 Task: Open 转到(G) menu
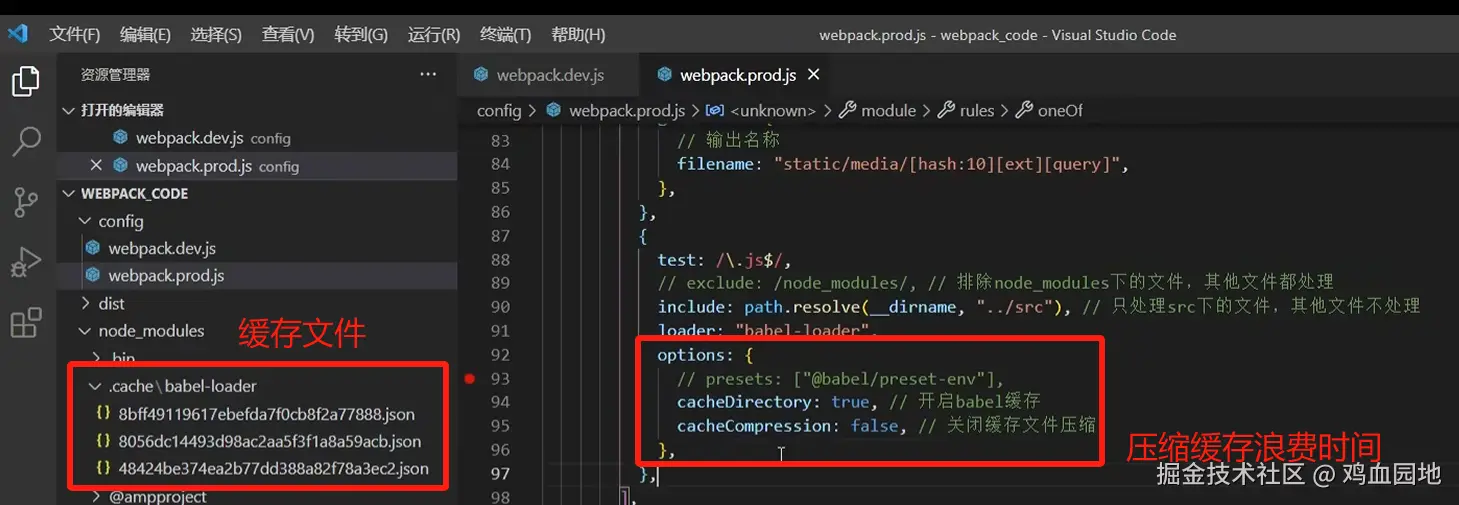[x=361, y=34]
